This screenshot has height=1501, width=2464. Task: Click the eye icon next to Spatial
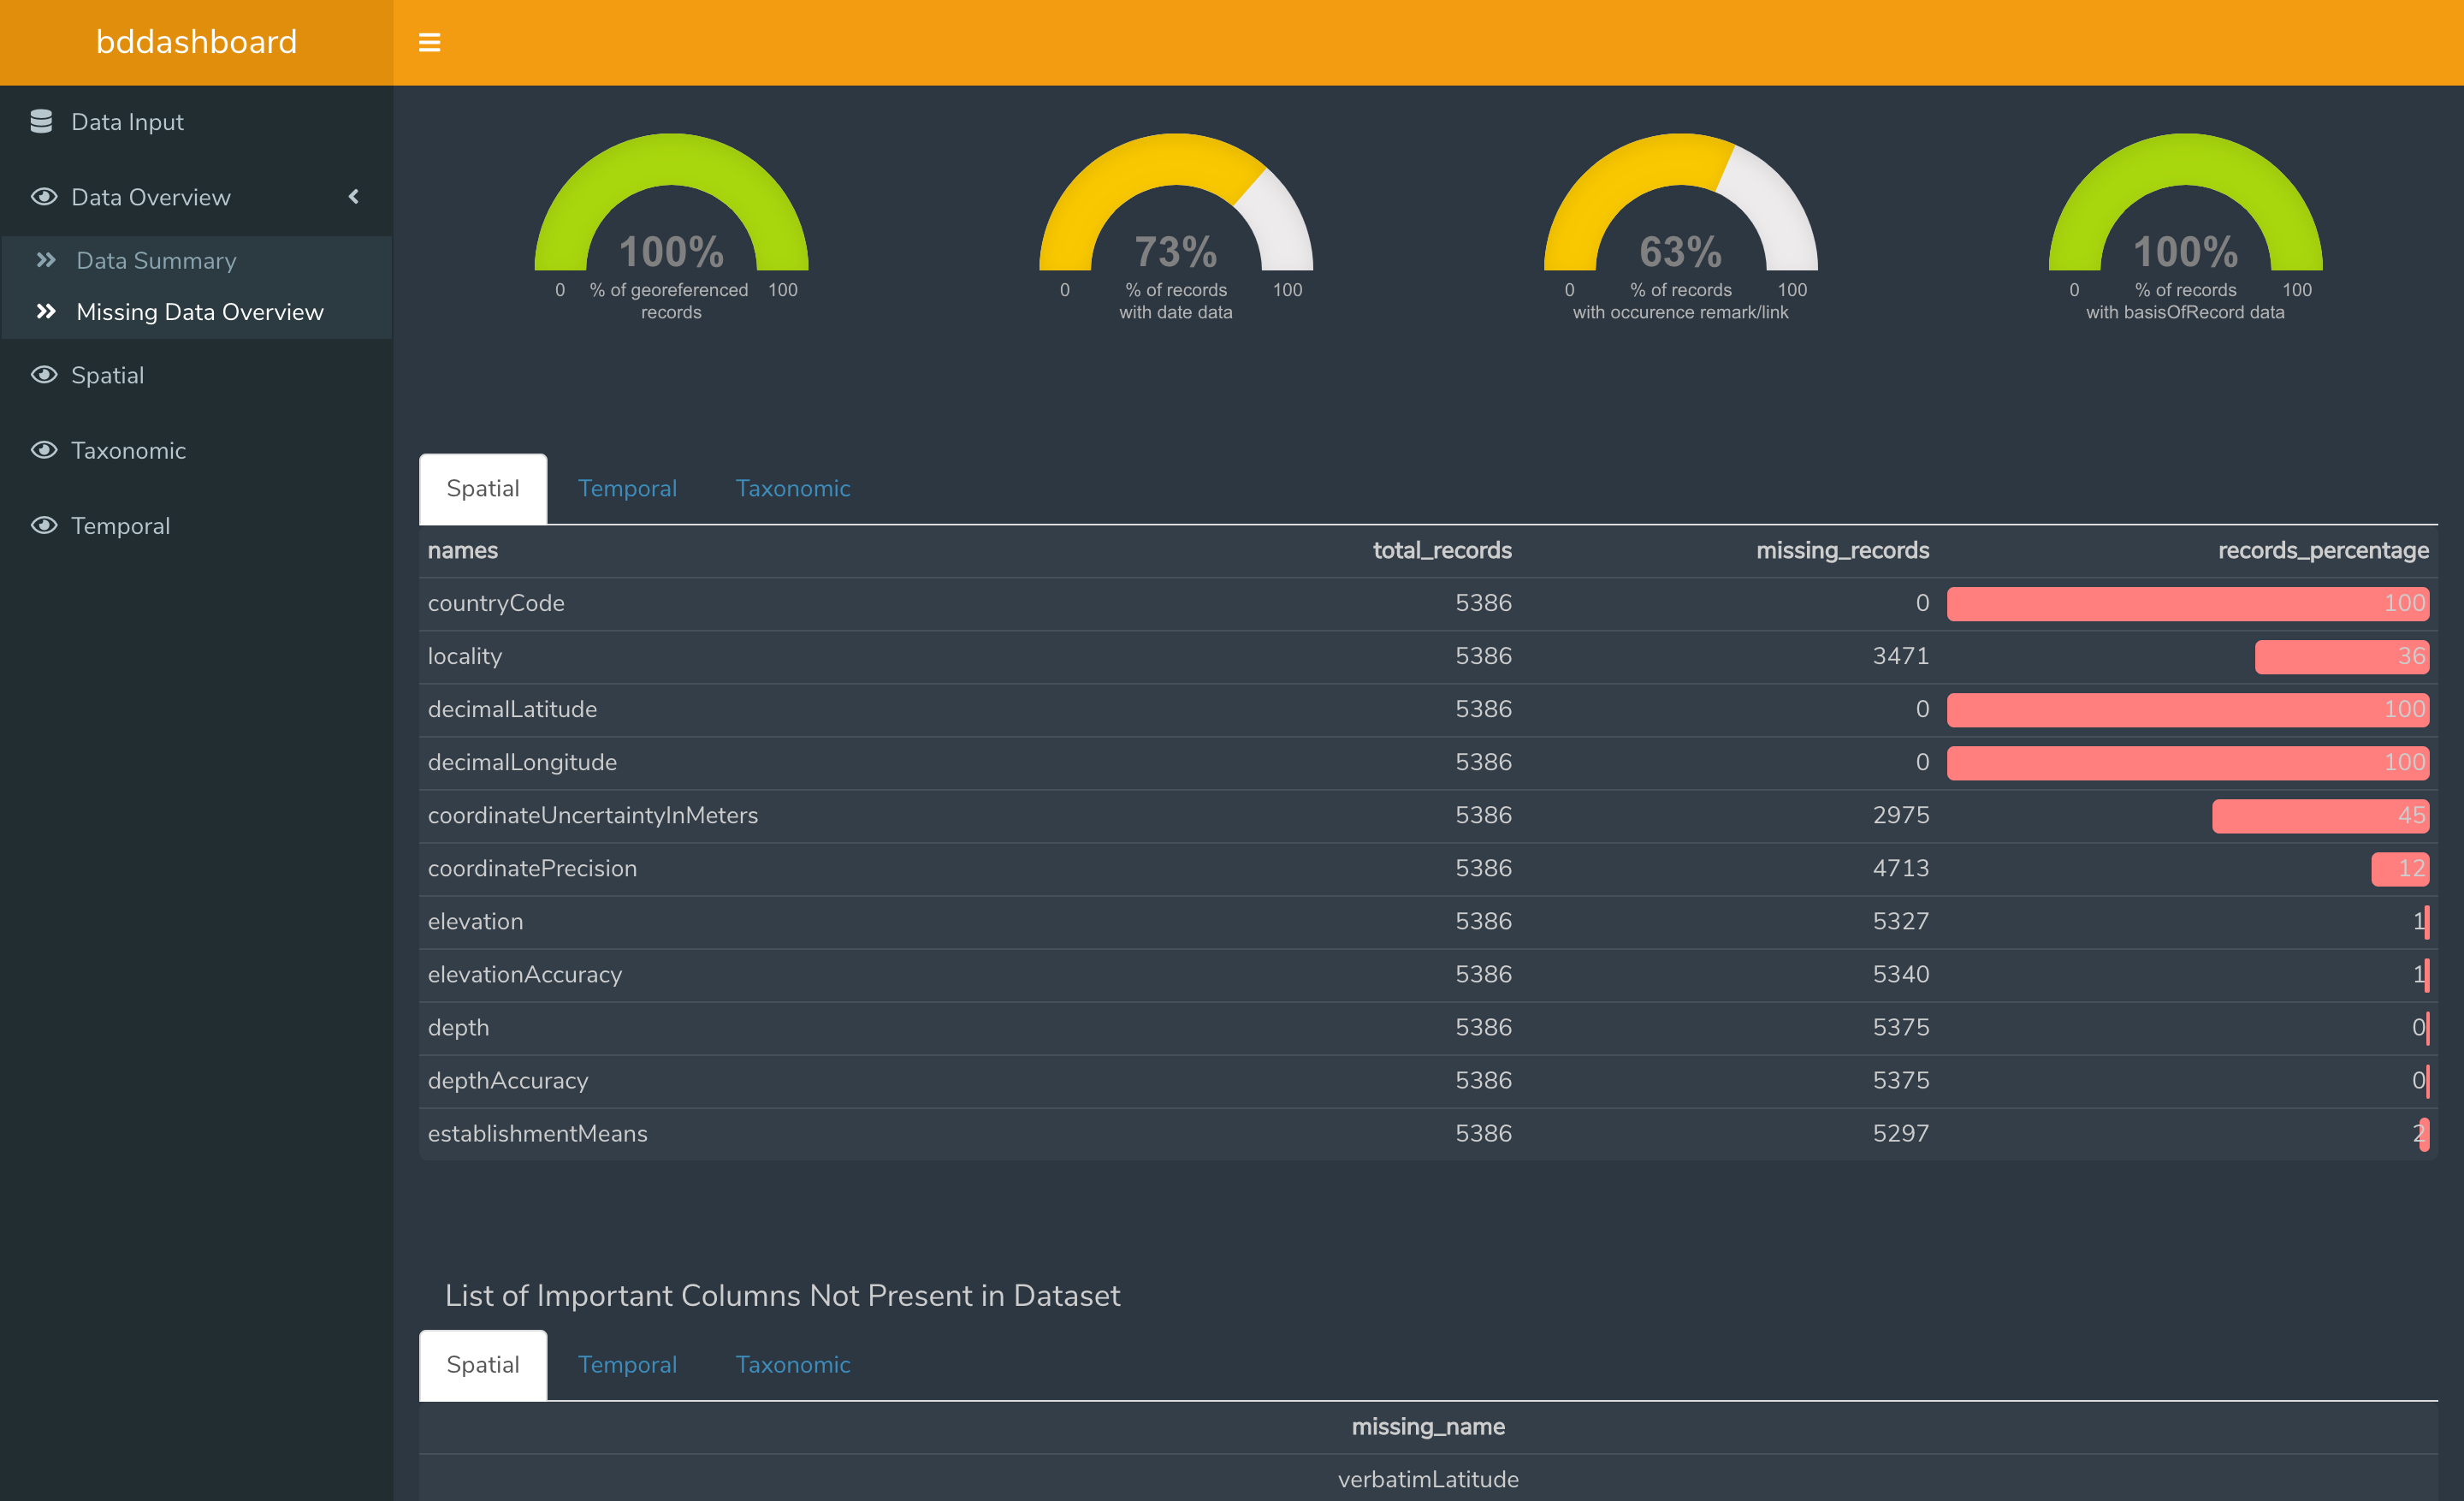coord(44,375)
